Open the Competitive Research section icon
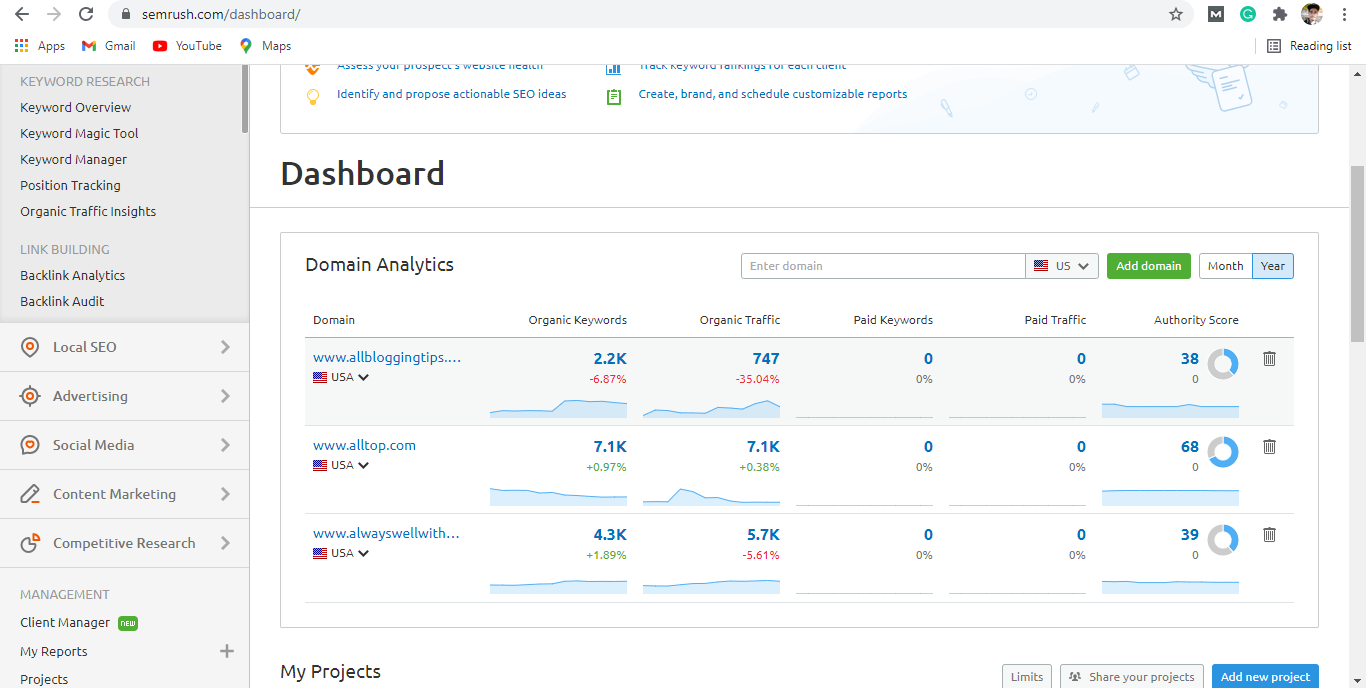1366x688 pixels. [29, 543]
